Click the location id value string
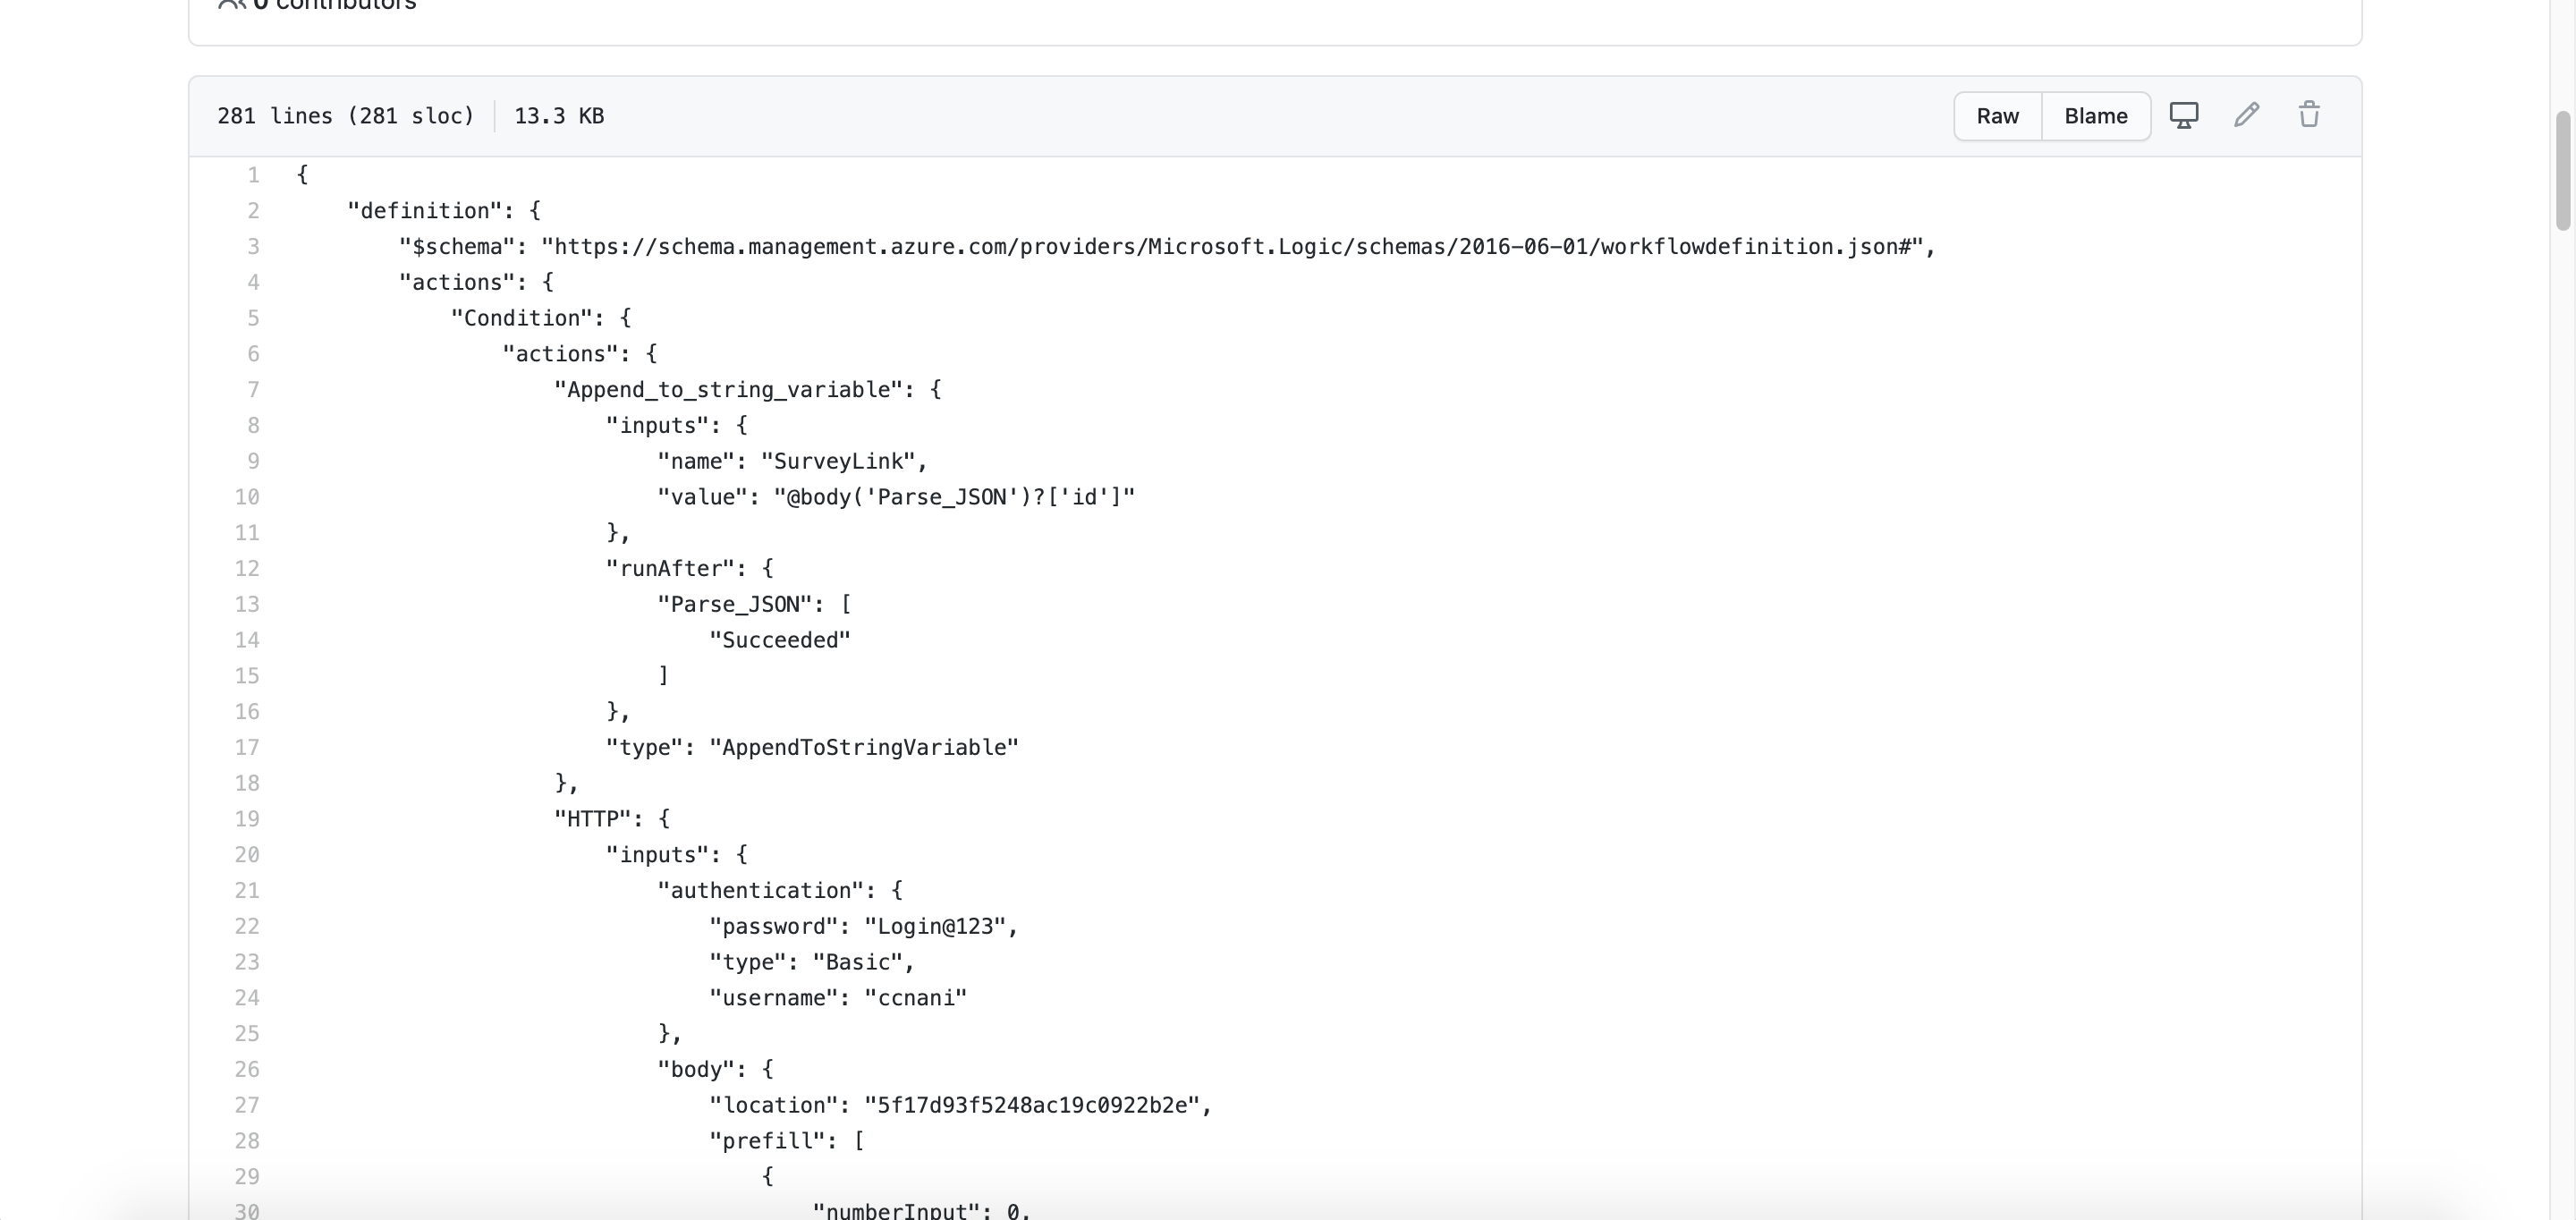Screen dimensions: 2576x1220 1032,1105
